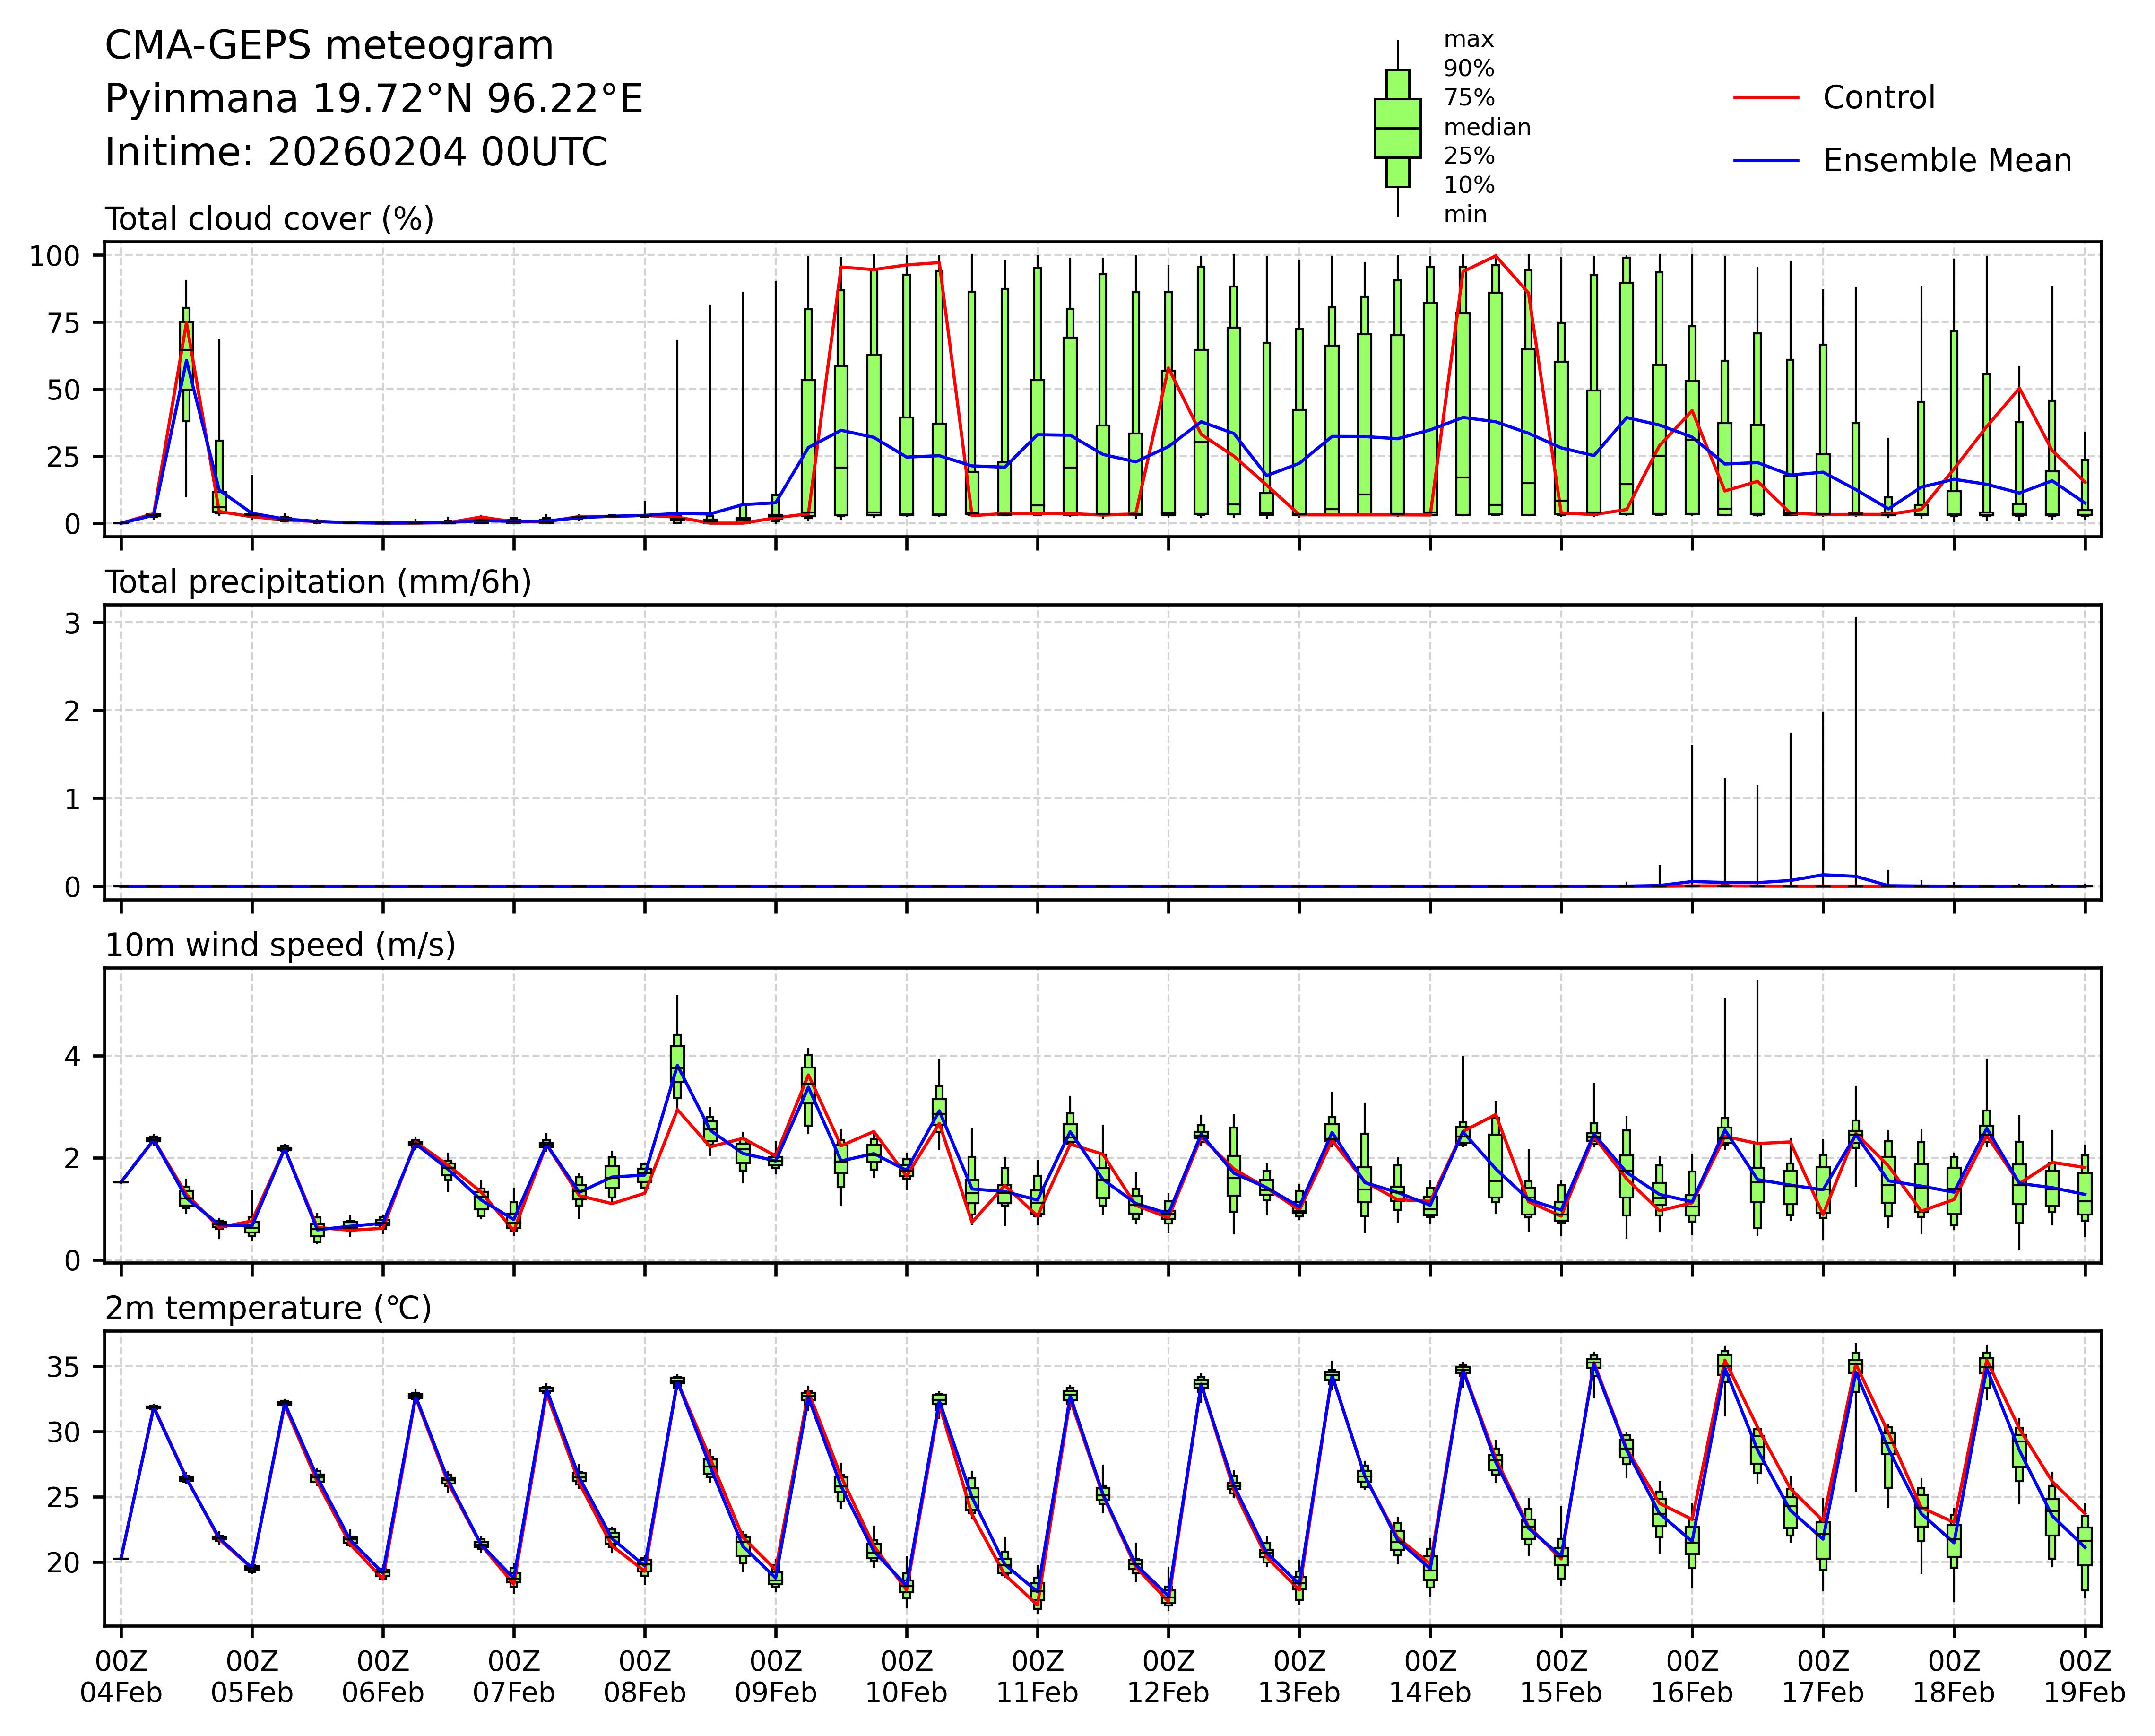Click the 00Z 12Feb axis label
2155x1736 pixels.
coord(1168,1677)
